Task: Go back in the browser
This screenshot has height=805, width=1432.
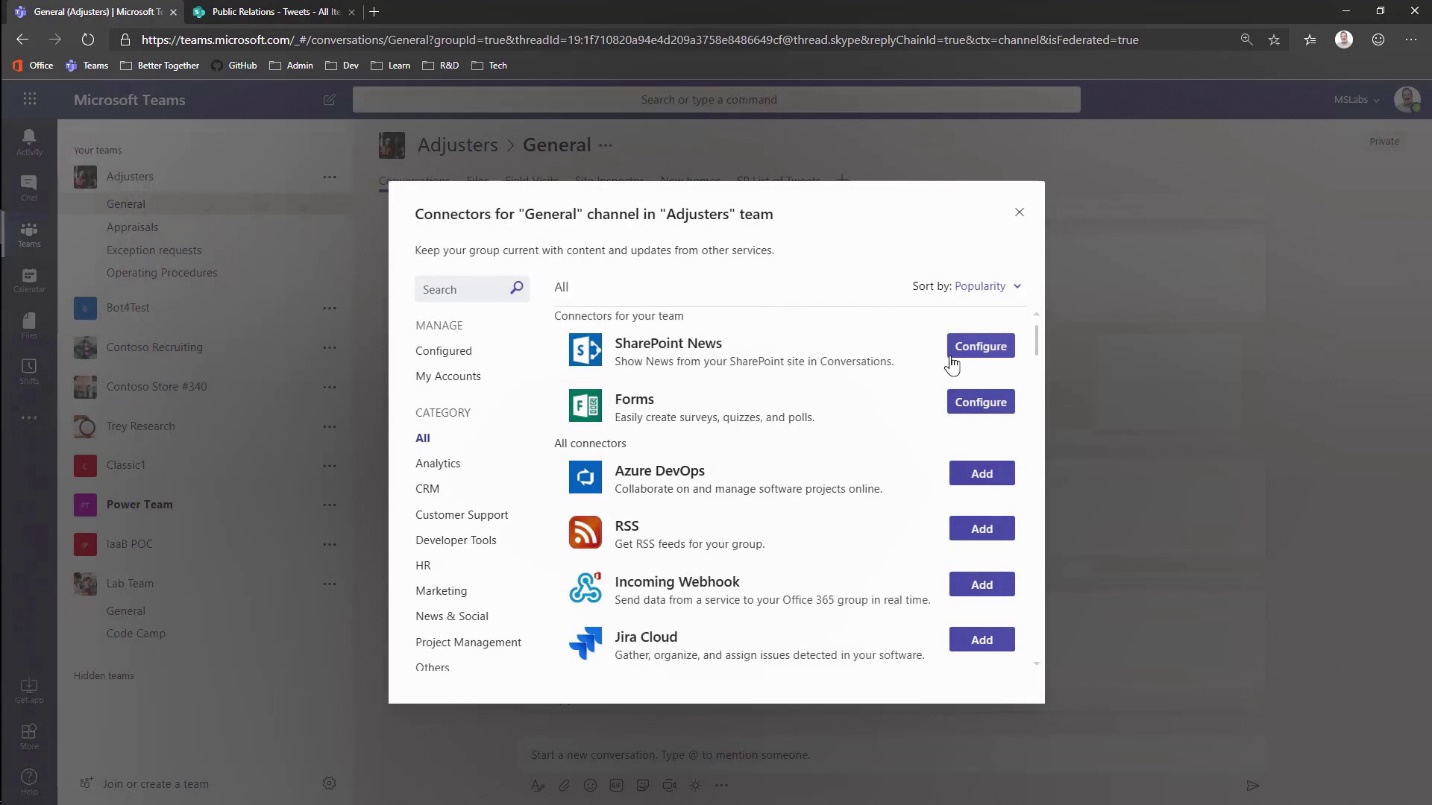Action: coord(22,40)
